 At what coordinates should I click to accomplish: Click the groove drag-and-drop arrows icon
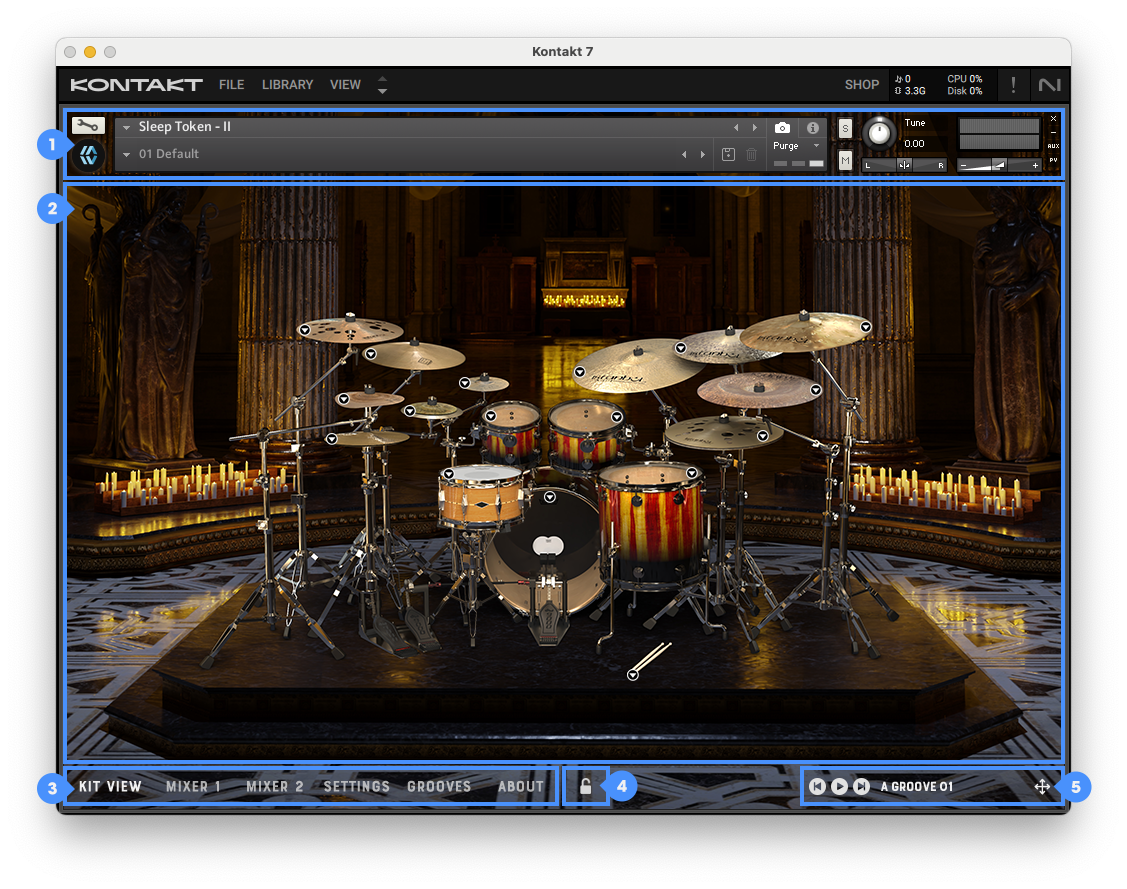tap(1042, 787)
